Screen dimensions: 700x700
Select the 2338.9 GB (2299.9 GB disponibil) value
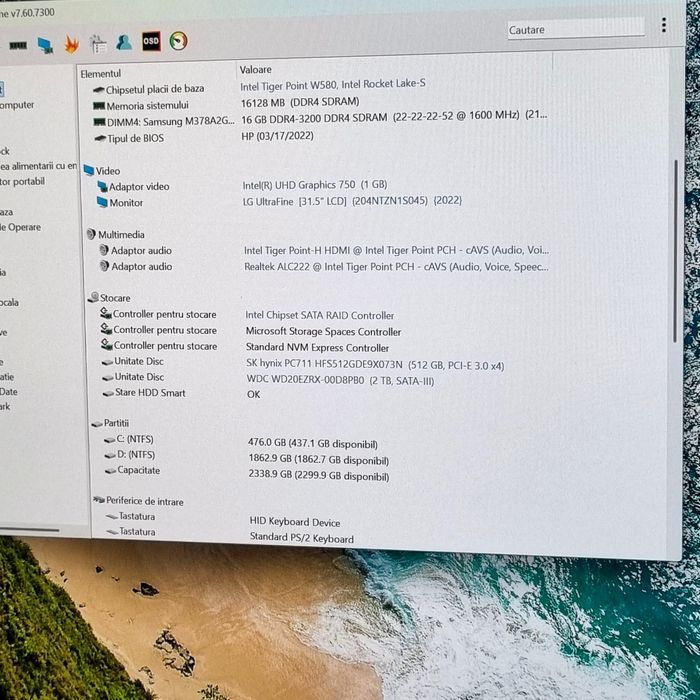[x=319, y=475]
